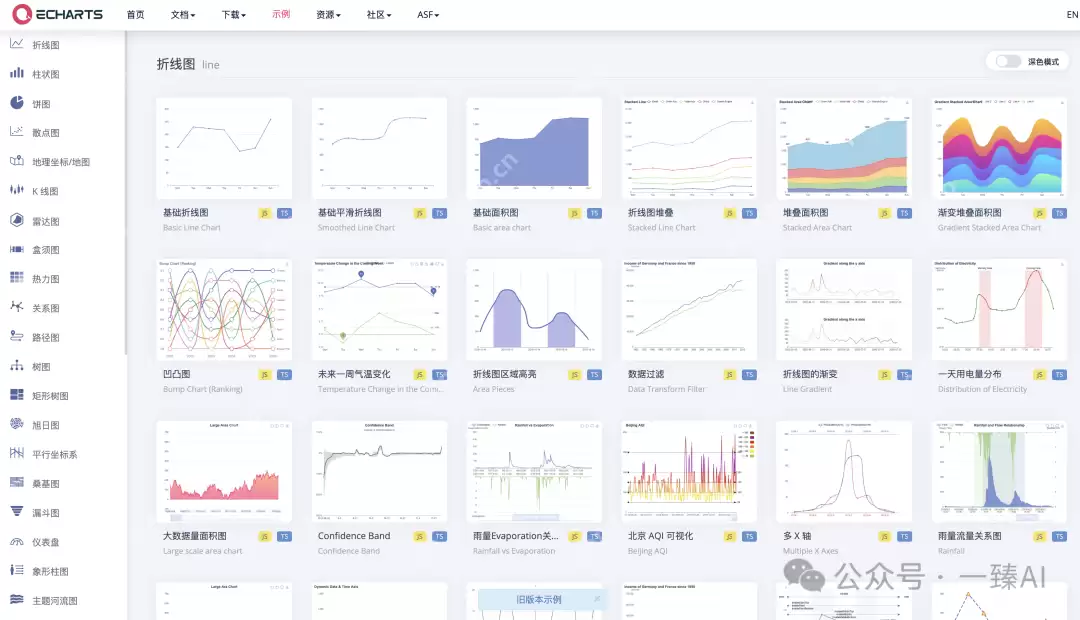Open the 社区 dropdown menu

click(378, 15)
